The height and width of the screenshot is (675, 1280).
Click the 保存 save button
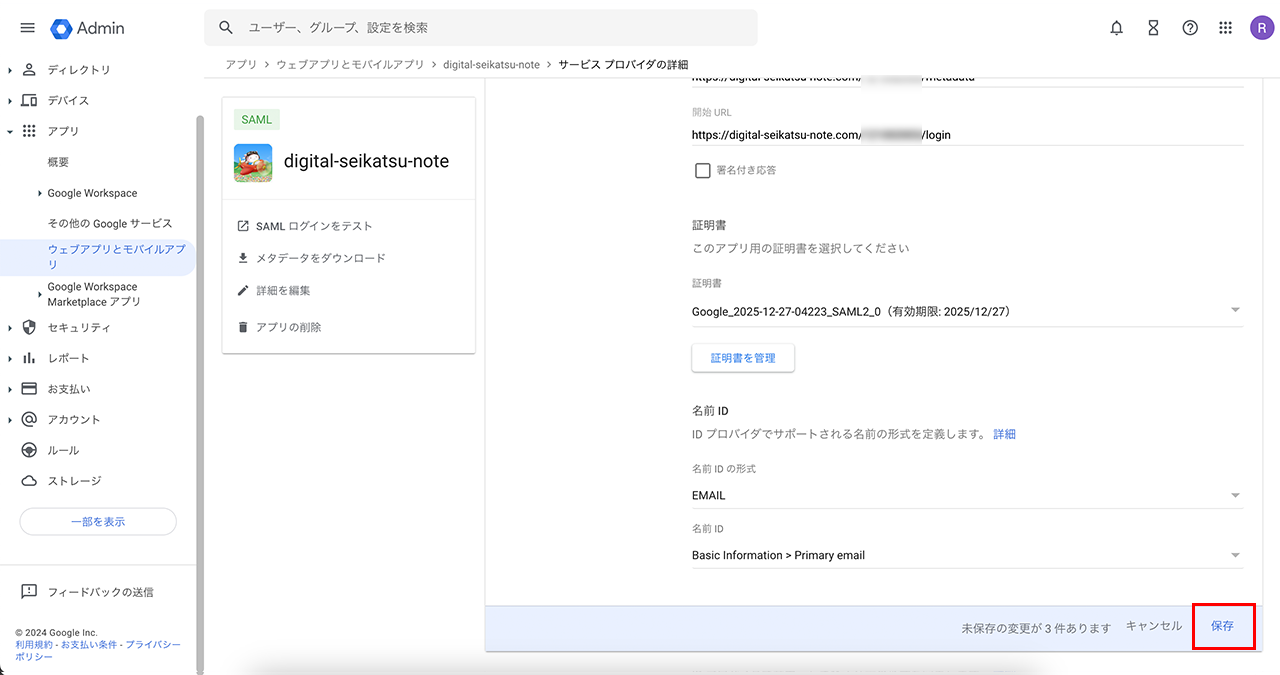1223,626
